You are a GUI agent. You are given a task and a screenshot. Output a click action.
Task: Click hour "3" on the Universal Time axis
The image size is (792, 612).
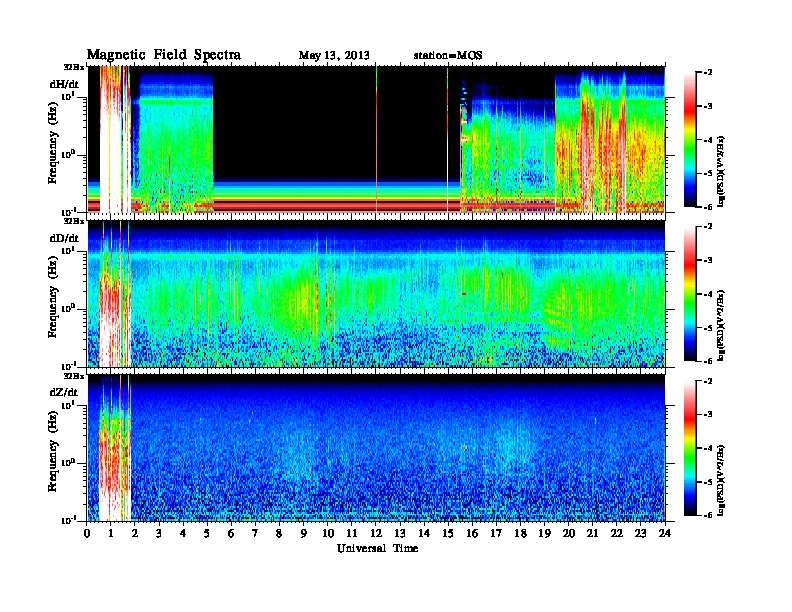tap(160, 533)
